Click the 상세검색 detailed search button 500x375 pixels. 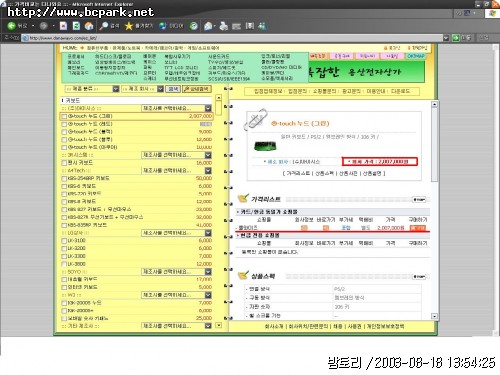197,89
